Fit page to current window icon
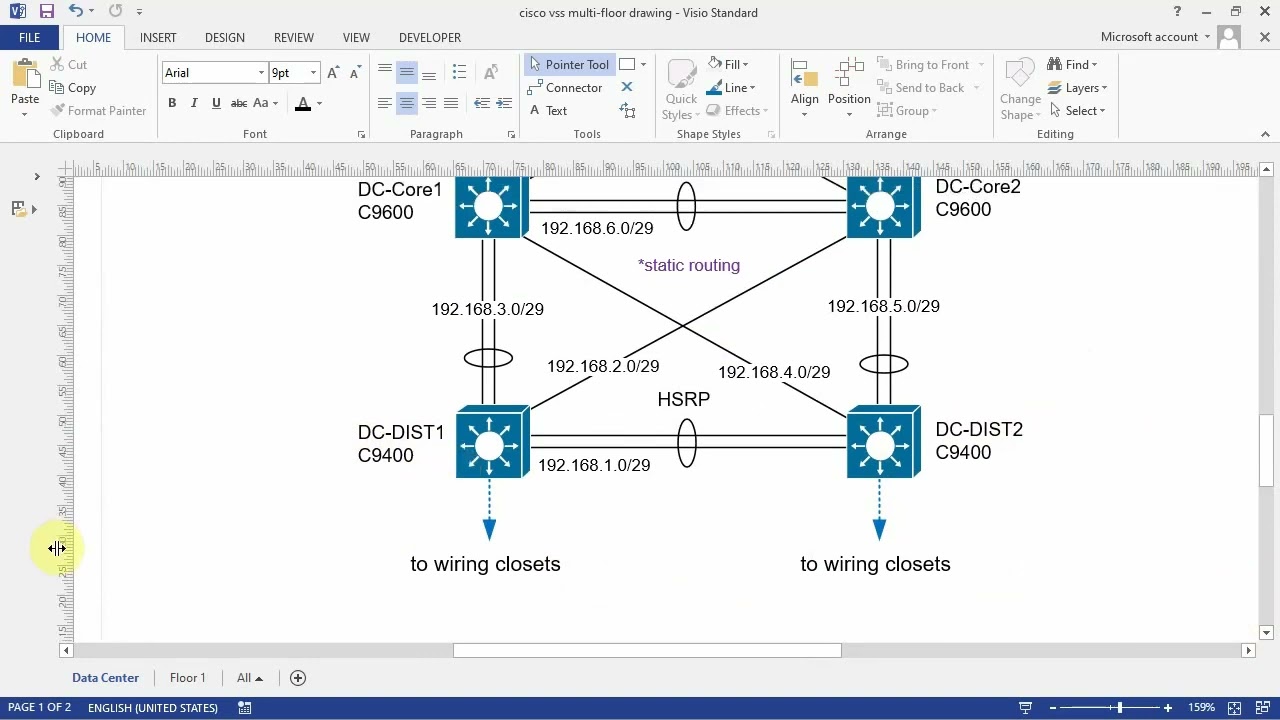1280x720 pixels. click(x=1234, y=708)
